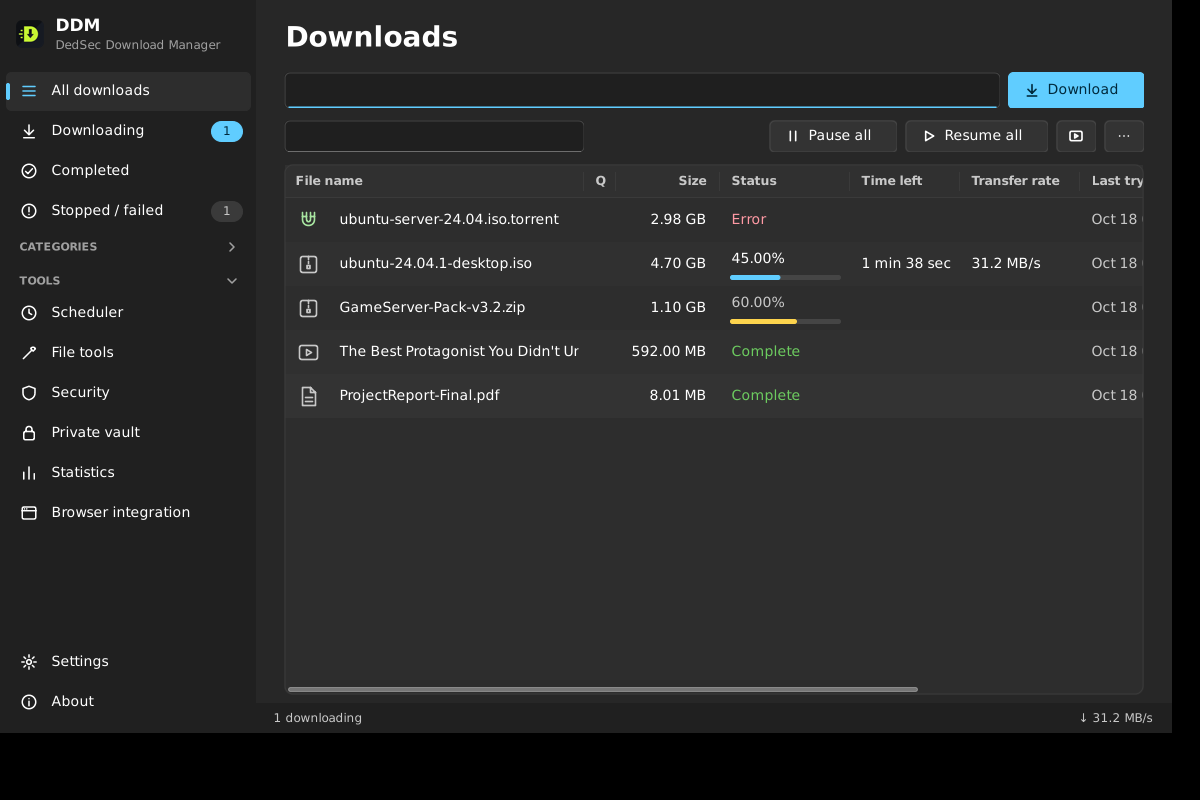Click the Resume all button

coord(977,136)
